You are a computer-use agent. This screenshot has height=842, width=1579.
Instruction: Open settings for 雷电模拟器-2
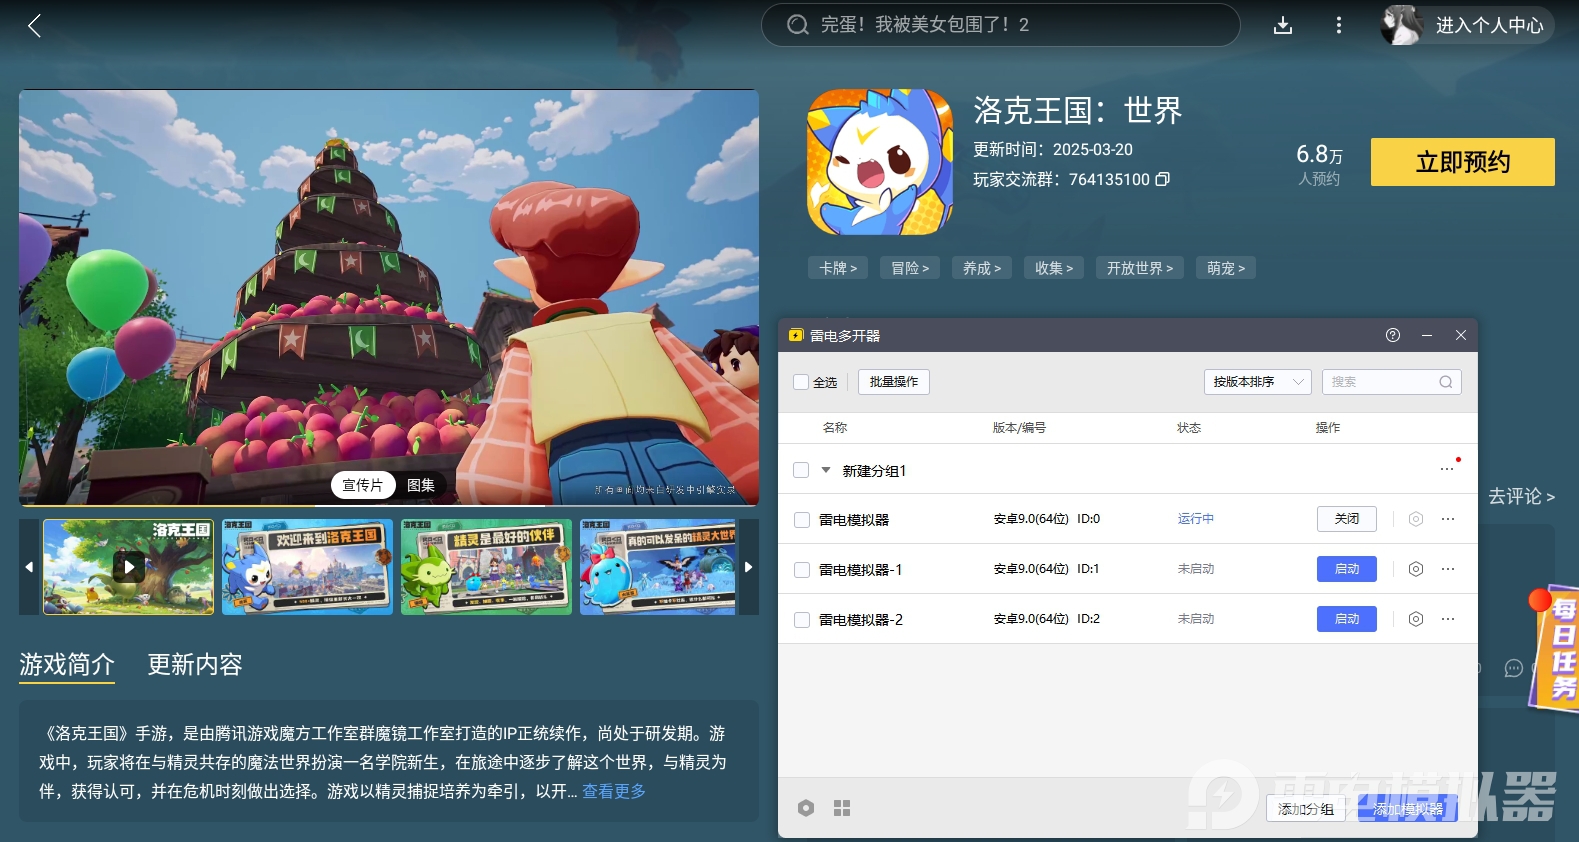point(1416,619)
